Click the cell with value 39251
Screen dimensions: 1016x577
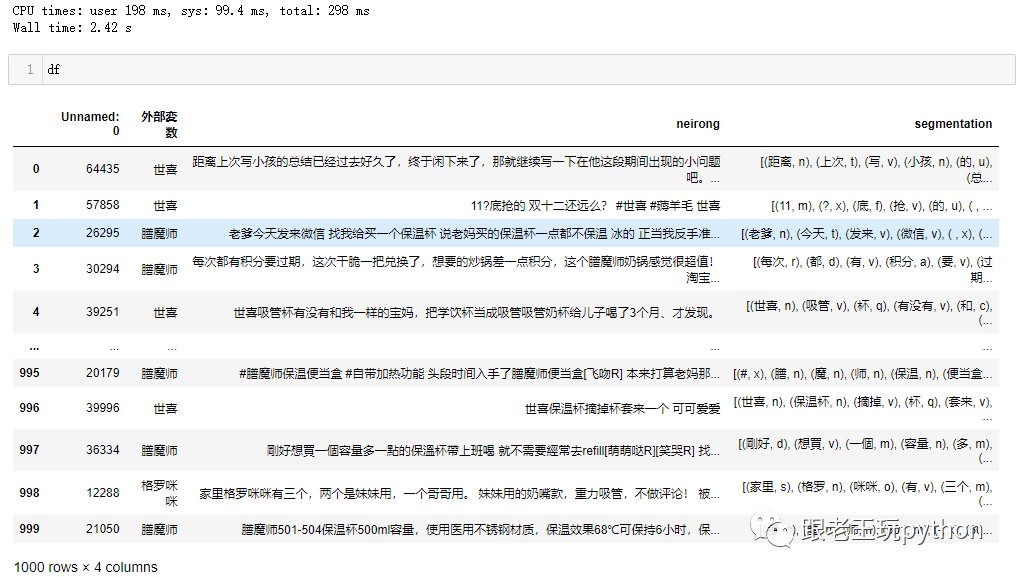coord(103,312)
